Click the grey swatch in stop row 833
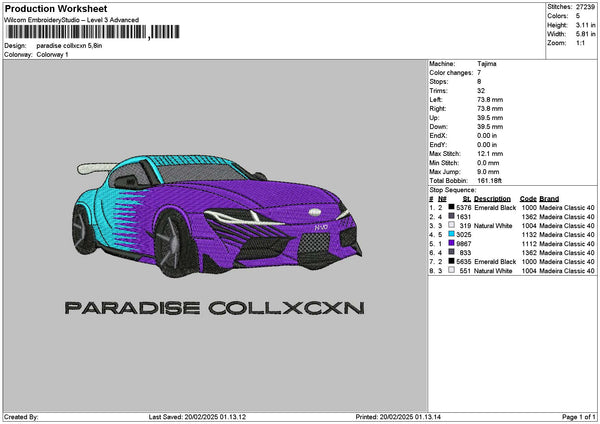600x424 pixels. point(452,253)
